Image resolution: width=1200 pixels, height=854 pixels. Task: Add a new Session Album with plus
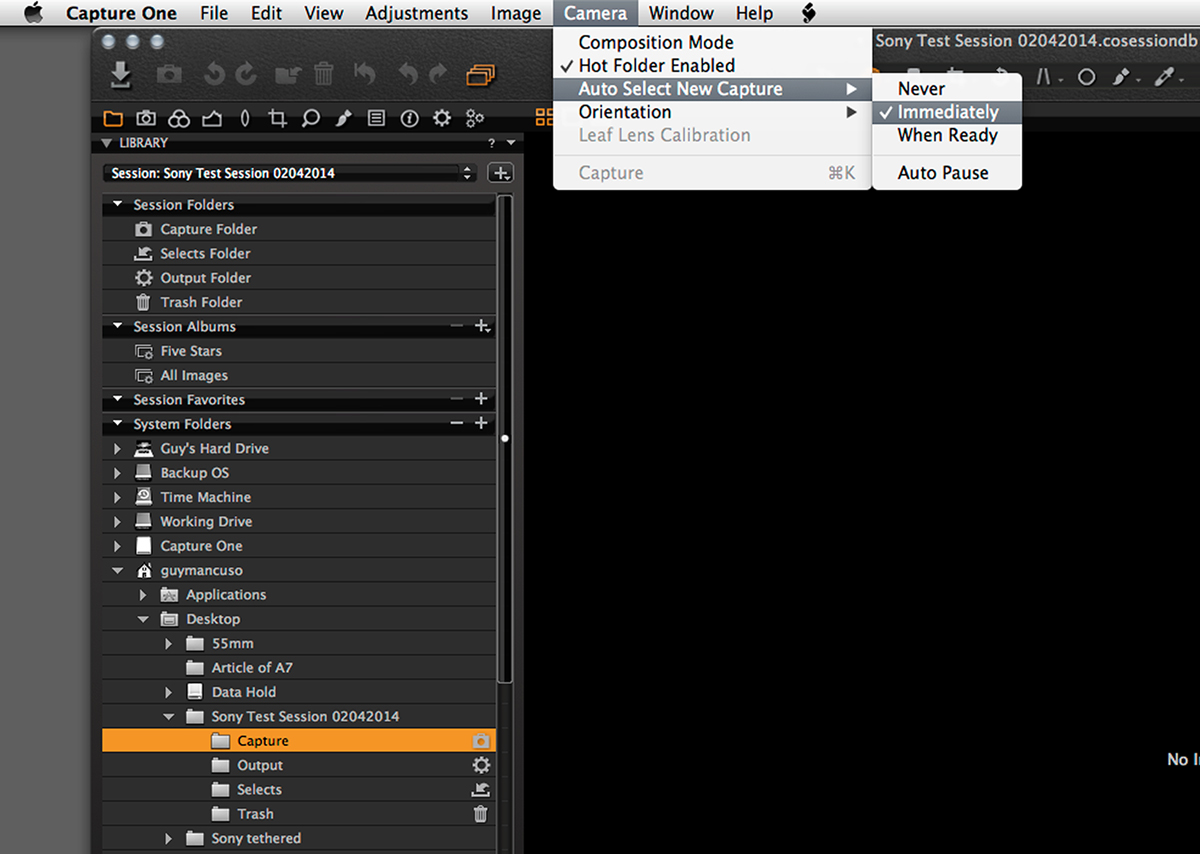(x=482, y=327)
